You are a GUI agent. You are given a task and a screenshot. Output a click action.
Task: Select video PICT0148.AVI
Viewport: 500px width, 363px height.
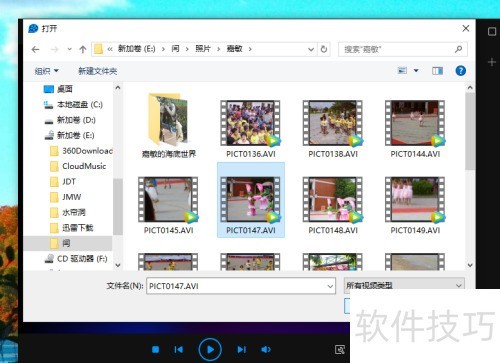point(333,205)
